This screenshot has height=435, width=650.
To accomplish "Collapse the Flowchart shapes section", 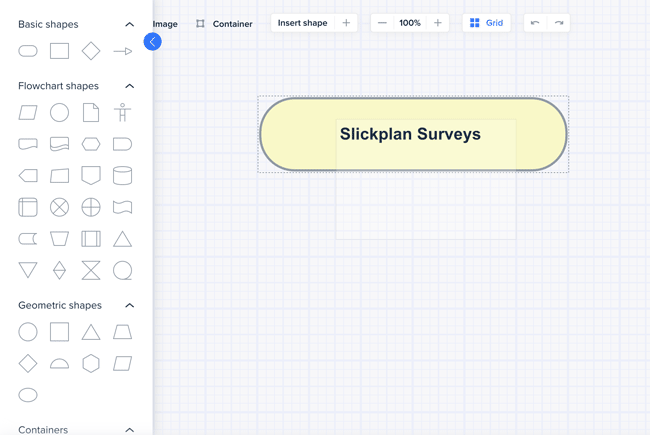I will coord(129,86).
